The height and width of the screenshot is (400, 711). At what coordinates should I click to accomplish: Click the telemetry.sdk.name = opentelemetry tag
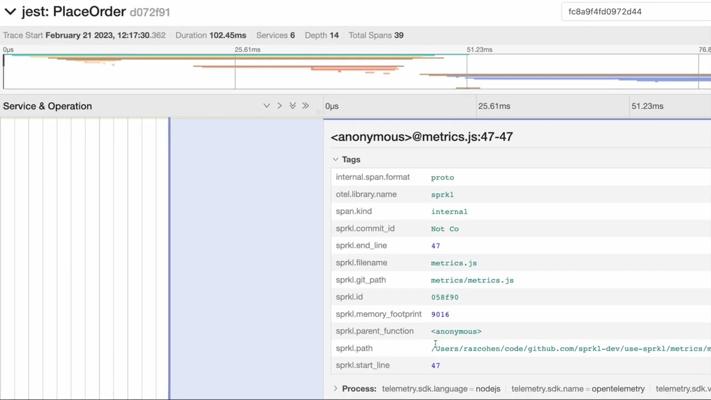(578, 389)
